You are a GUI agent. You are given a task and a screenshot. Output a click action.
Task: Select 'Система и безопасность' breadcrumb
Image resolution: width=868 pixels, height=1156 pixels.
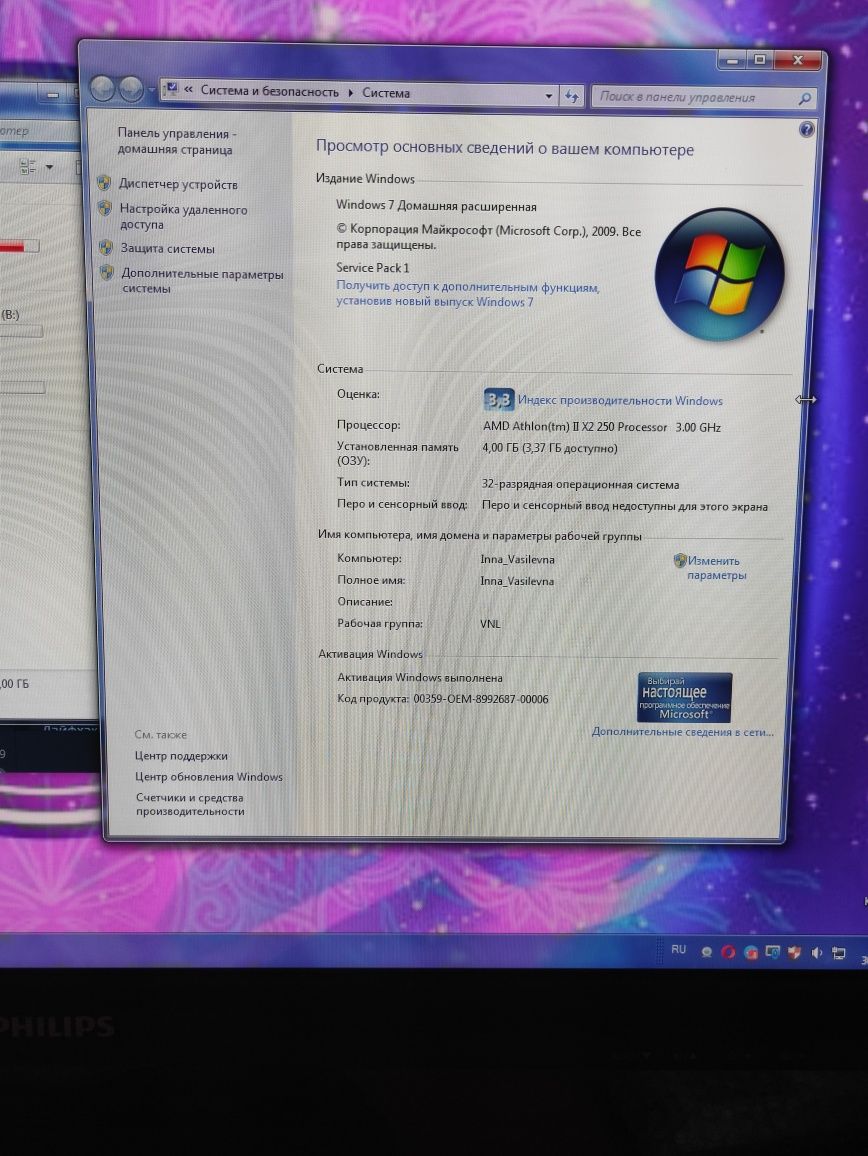269,91
